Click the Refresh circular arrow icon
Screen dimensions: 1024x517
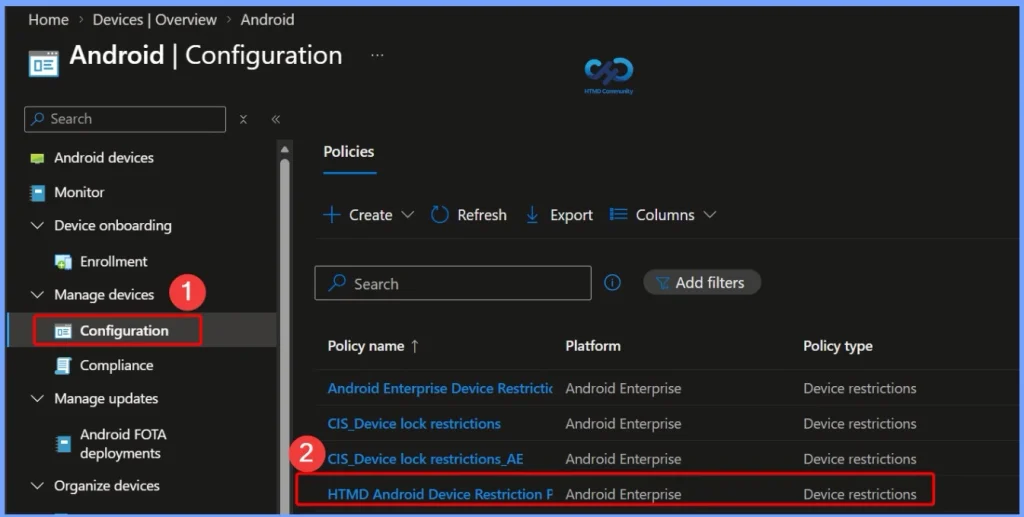[440, 215]
